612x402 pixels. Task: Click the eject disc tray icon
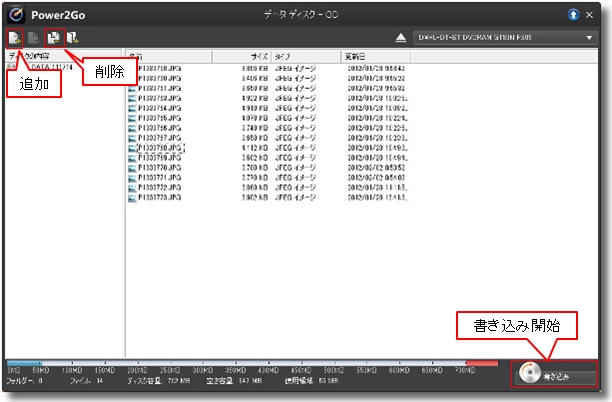(x=400, y=38)
